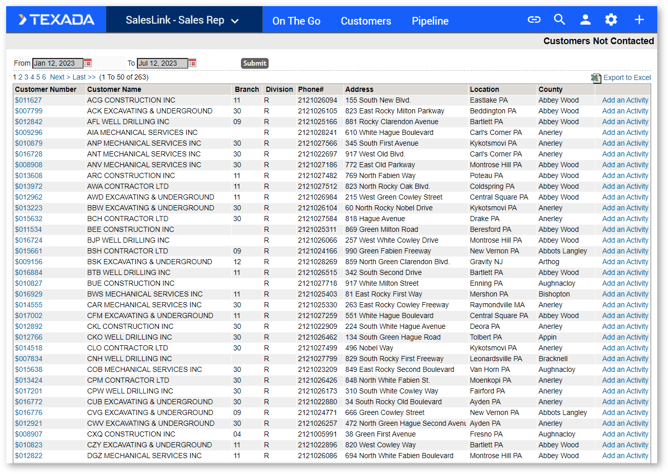Jump to the Last page link

coord(83,77)
